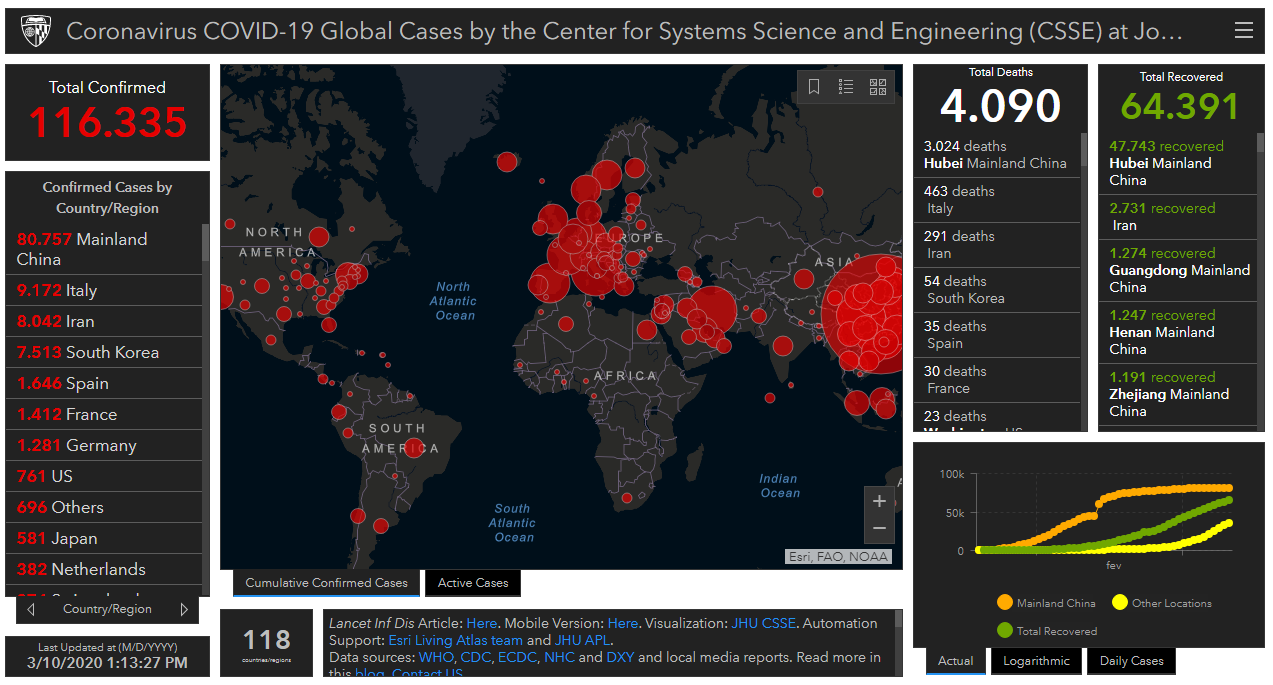Go to previous list with left arrow
The image size is (1273, 685).
pyautogui.click(x=31, y=609)
